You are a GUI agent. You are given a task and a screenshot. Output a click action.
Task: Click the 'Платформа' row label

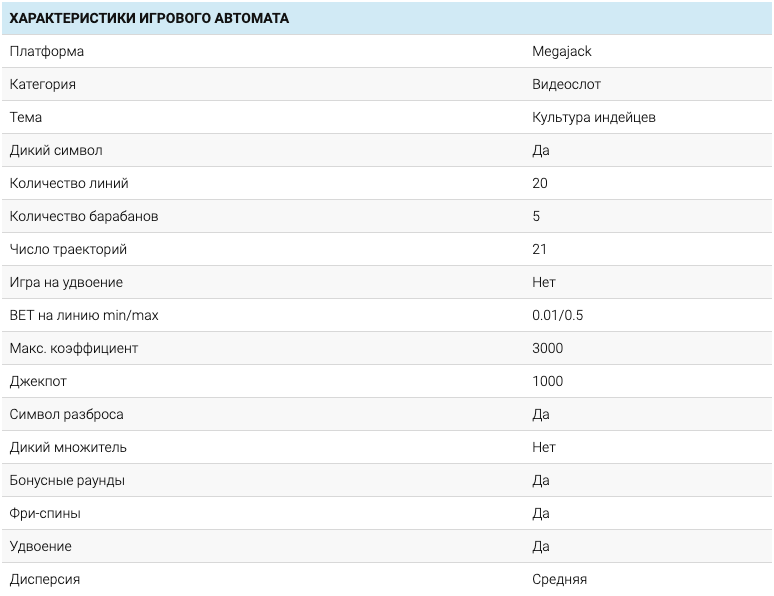(x=47, y=51)
